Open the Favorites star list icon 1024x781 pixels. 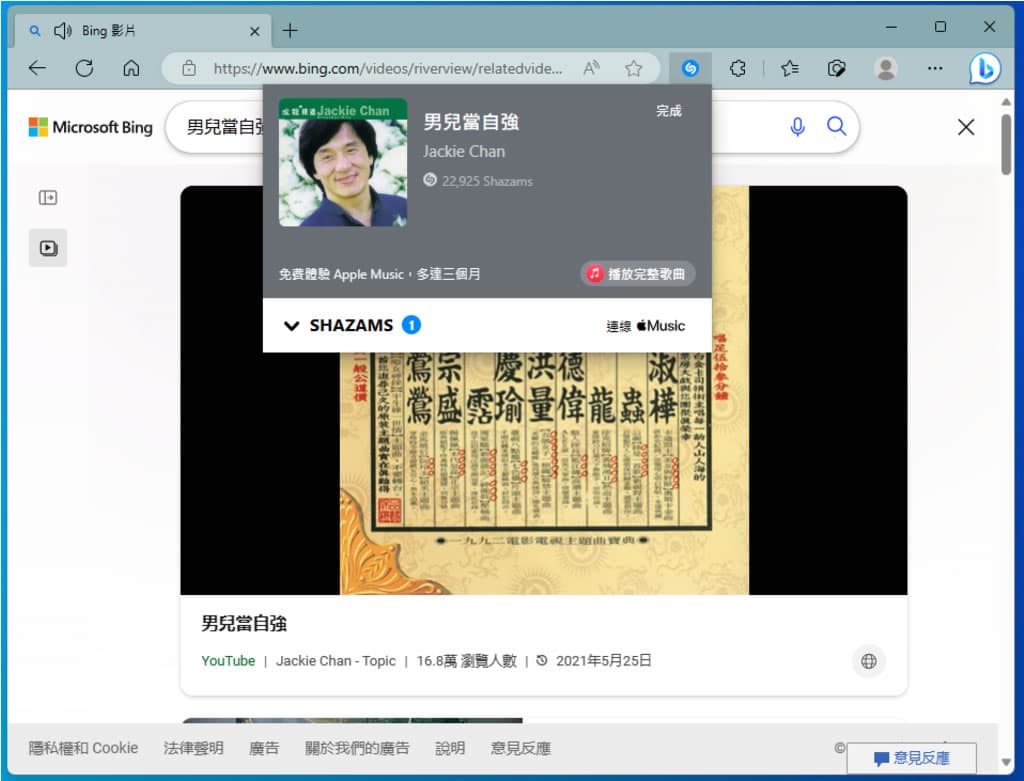tap(790, 68)
